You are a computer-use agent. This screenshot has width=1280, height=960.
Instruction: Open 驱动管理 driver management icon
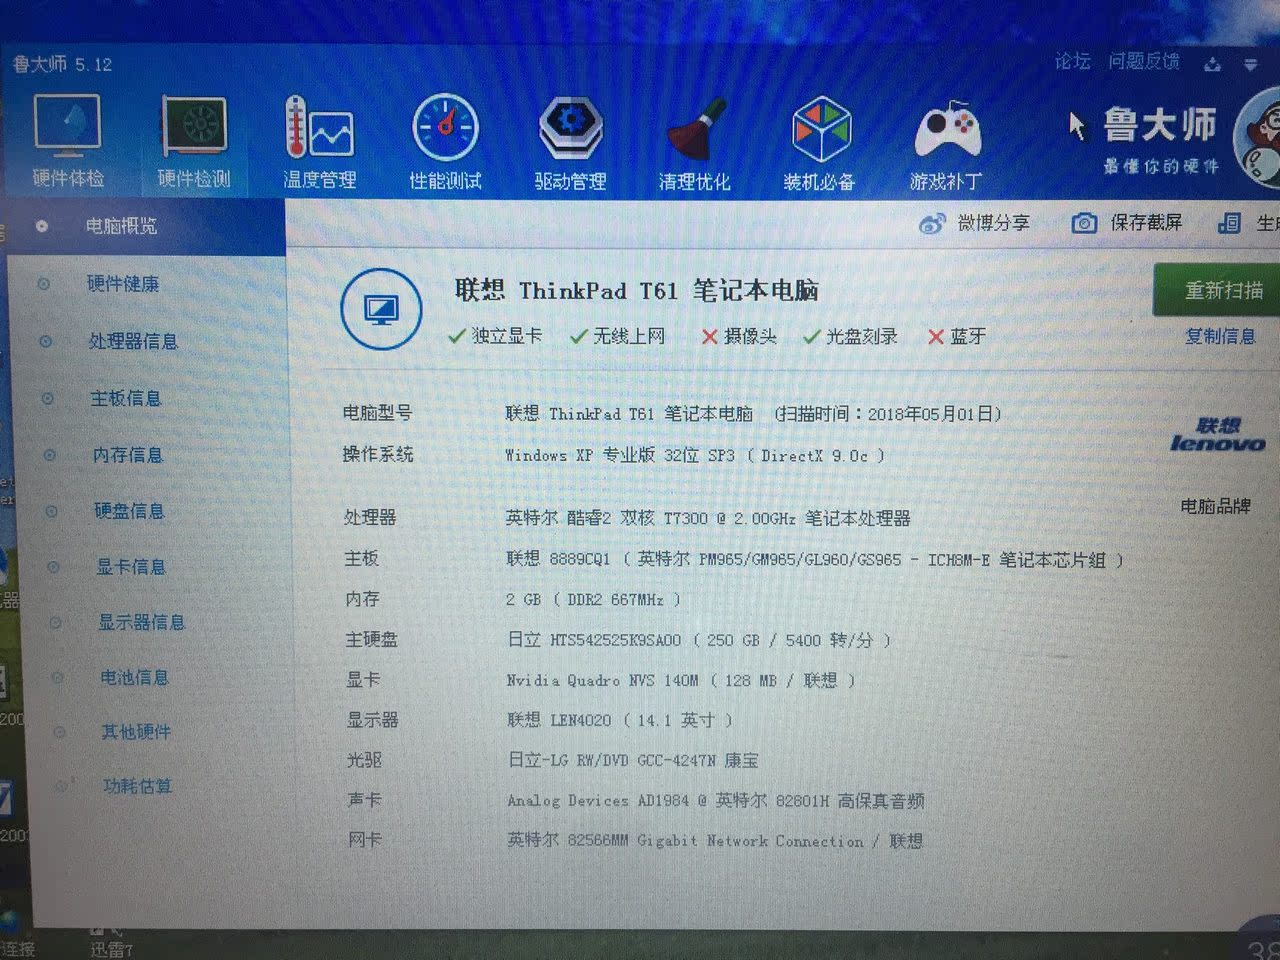(570, 142)
